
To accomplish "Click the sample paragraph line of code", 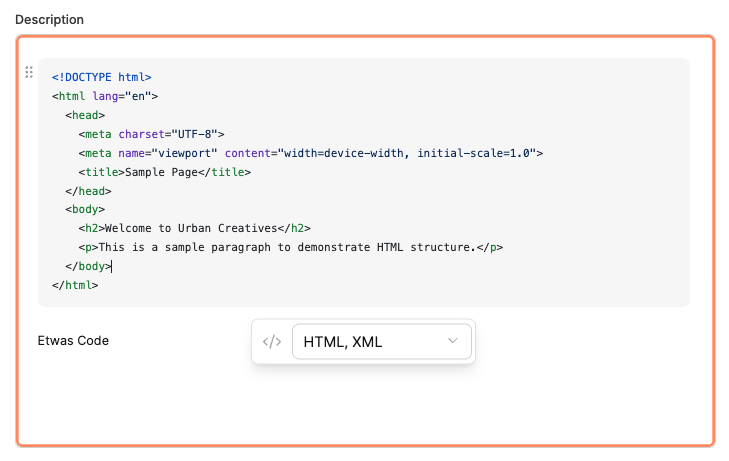I will 290,248.
